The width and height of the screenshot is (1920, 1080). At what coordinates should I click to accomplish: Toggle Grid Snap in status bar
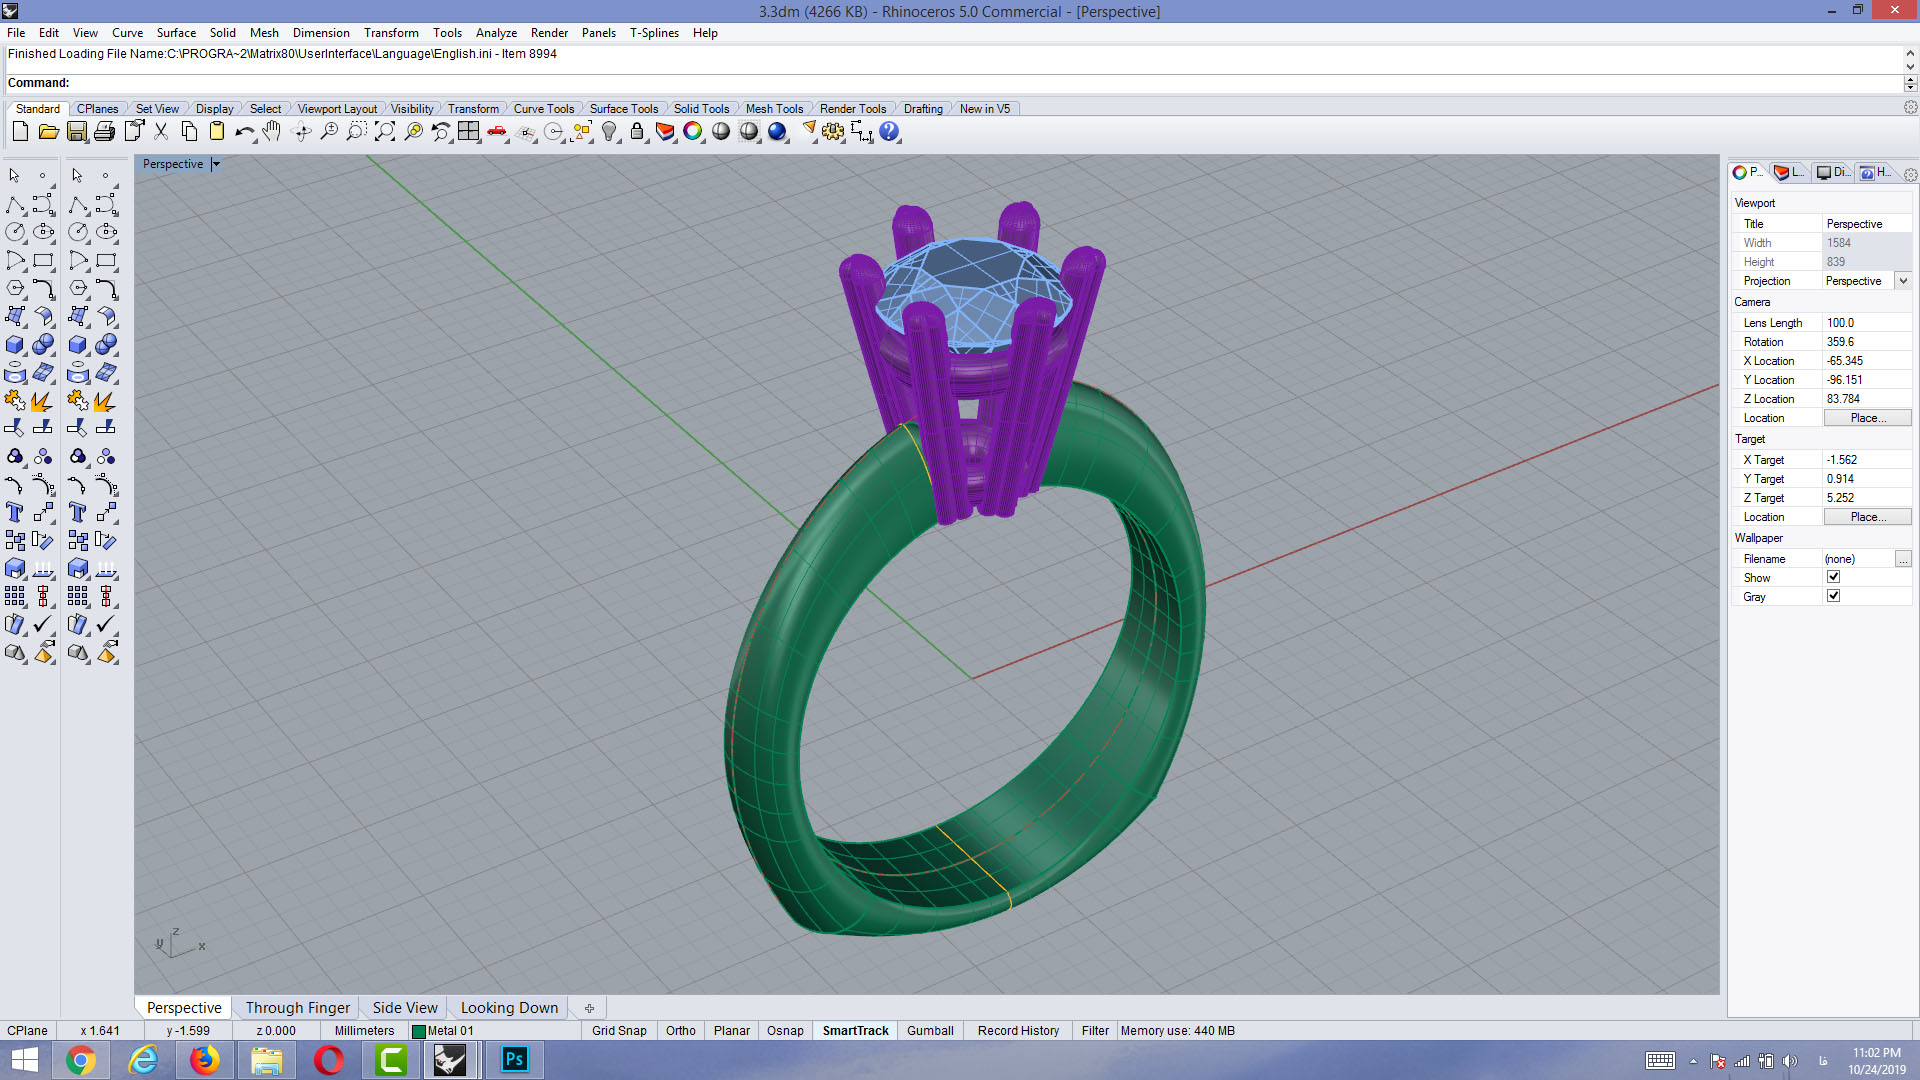click(x=619, y=1031)
